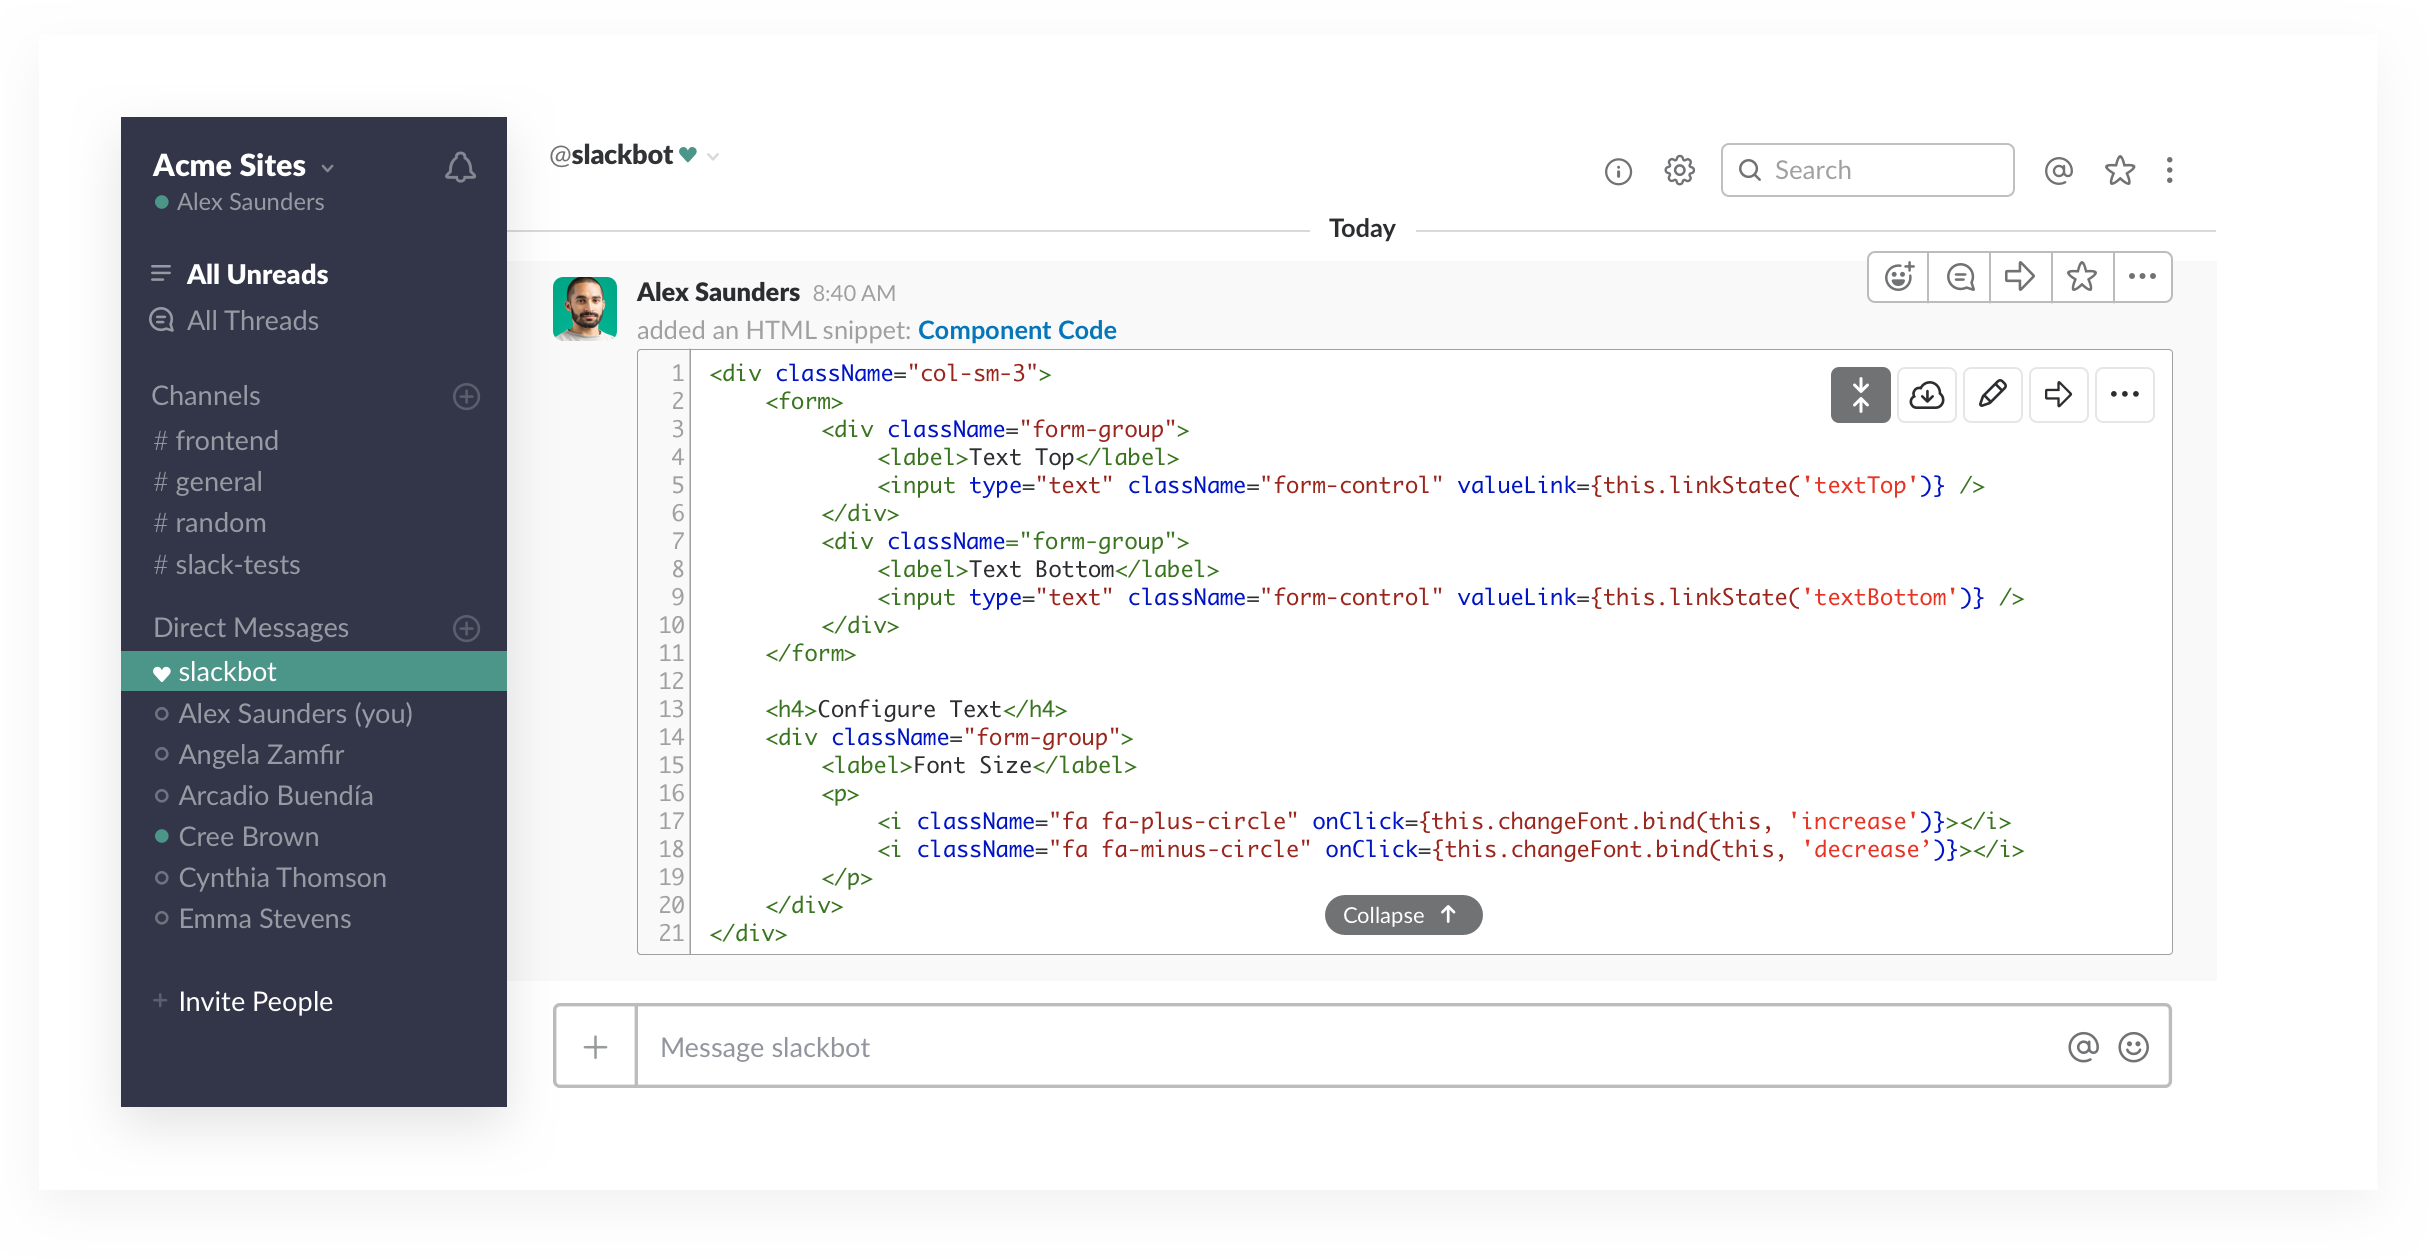
Task: Click Invite People link
Action: [x=255, y=1001]
